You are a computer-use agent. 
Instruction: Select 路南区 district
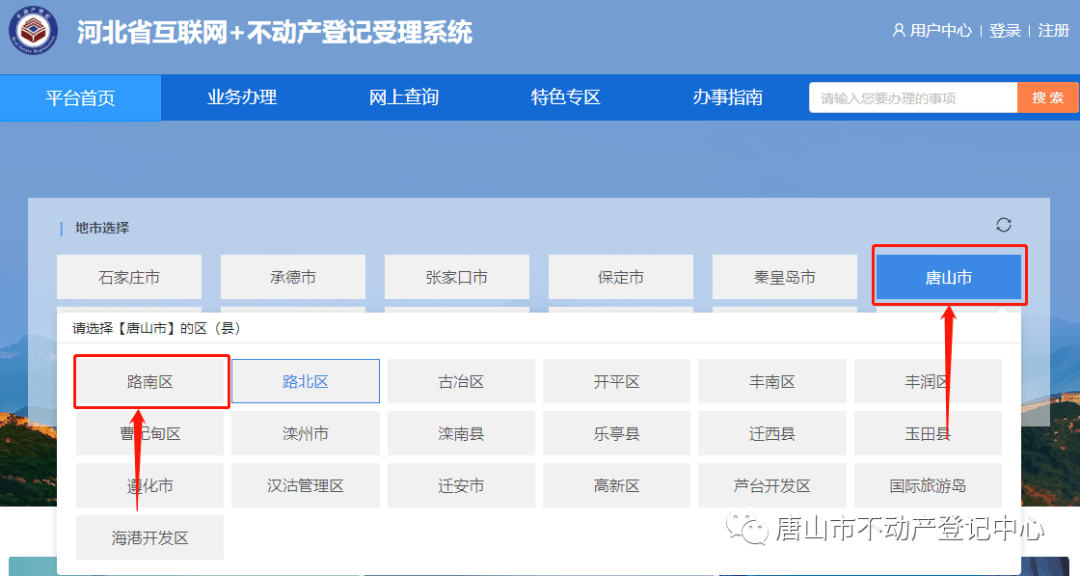pos(149,381)
